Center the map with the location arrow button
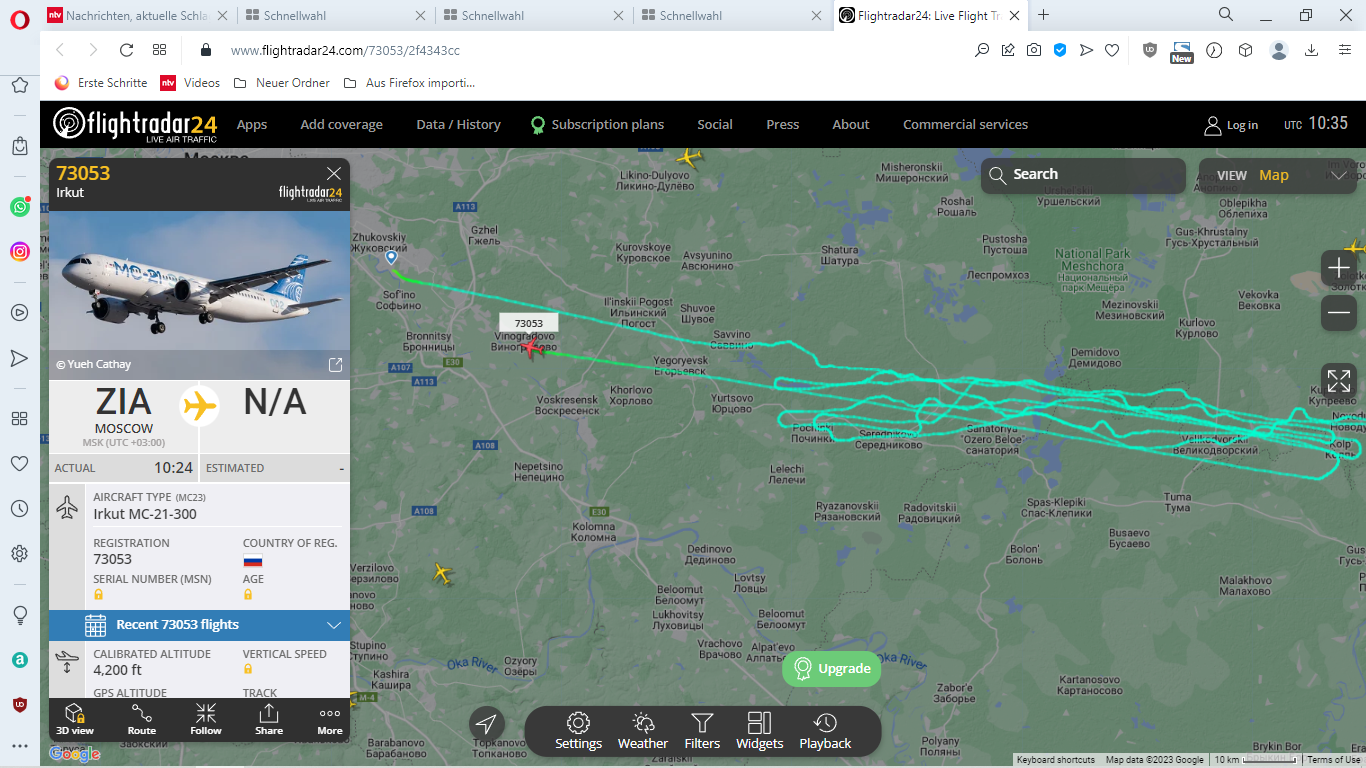 coord(487,725)
